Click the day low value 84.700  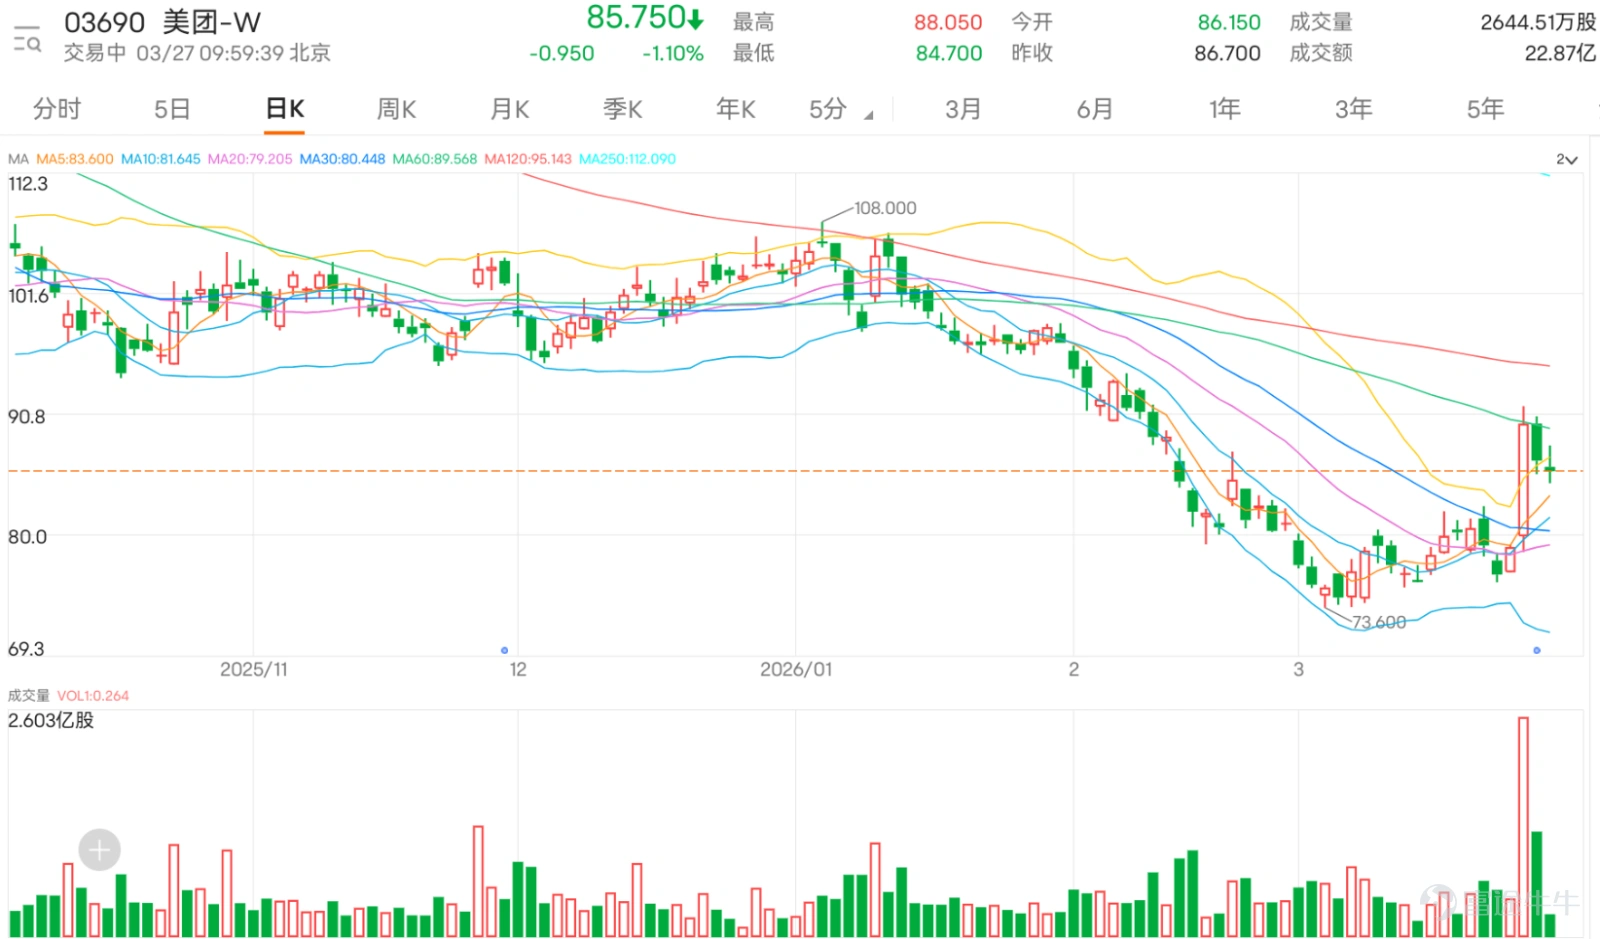949,53
